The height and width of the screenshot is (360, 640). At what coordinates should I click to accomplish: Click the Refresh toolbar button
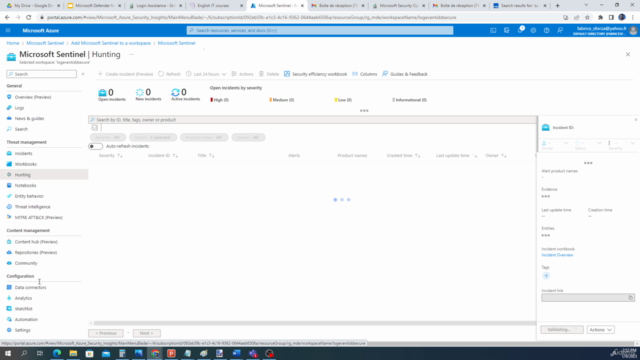(x=169, y=74)
